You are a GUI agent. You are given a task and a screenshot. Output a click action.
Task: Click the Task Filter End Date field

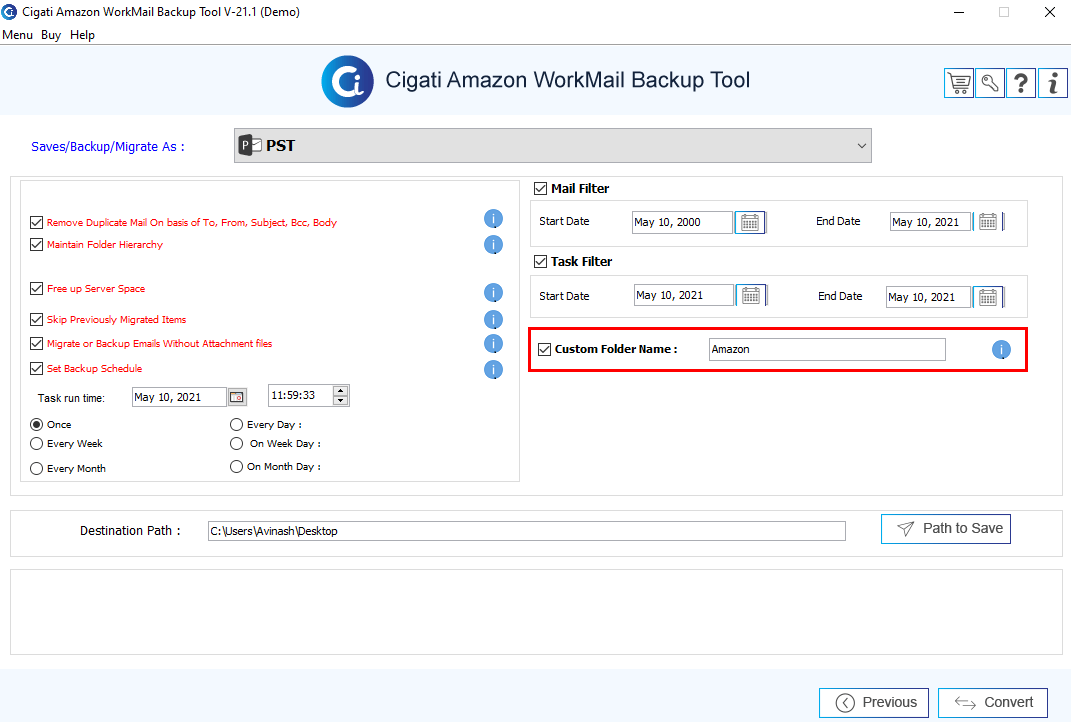pyautogui.click(x=928, y=297)
